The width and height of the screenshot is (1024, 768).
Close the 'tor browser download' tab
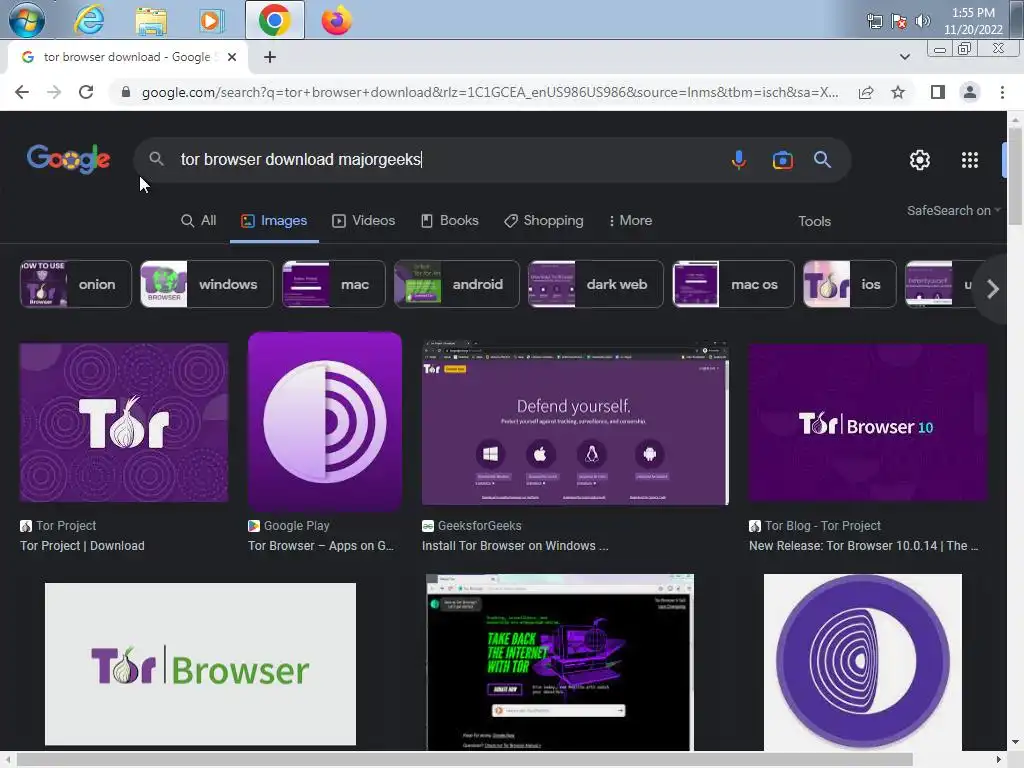click(x=231, y=57)
